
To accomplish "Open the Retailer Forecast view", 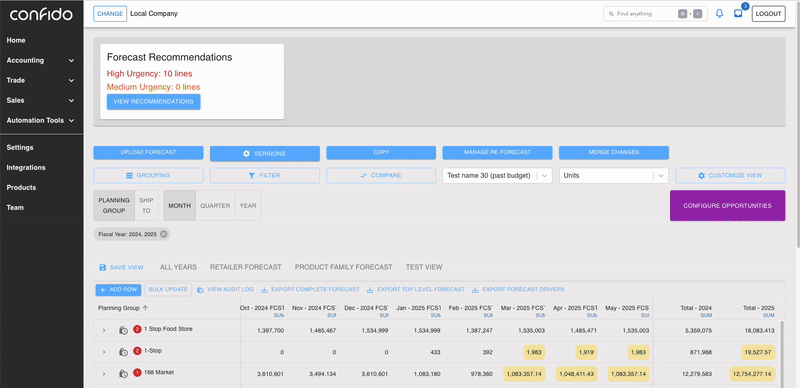I will point(245,267).
